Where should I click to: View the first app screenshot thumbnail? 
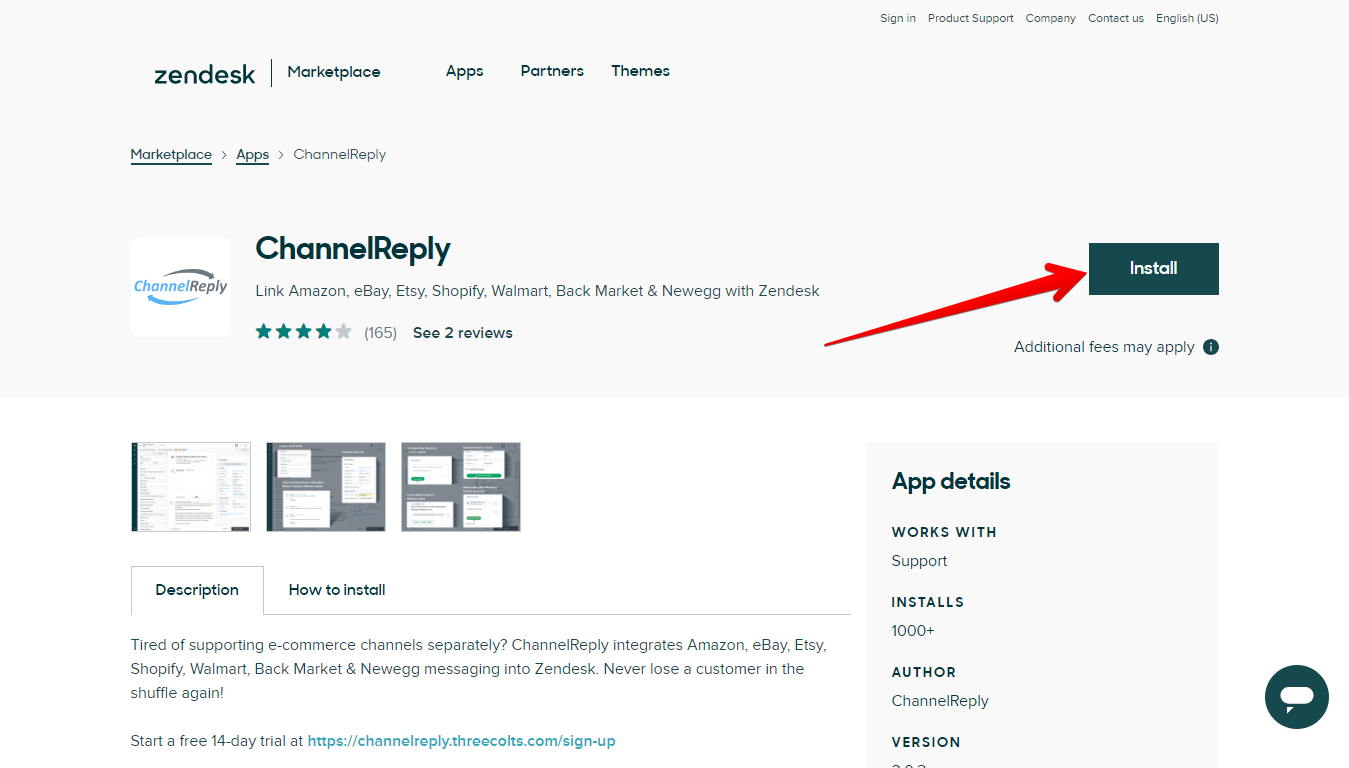(191, 487)
